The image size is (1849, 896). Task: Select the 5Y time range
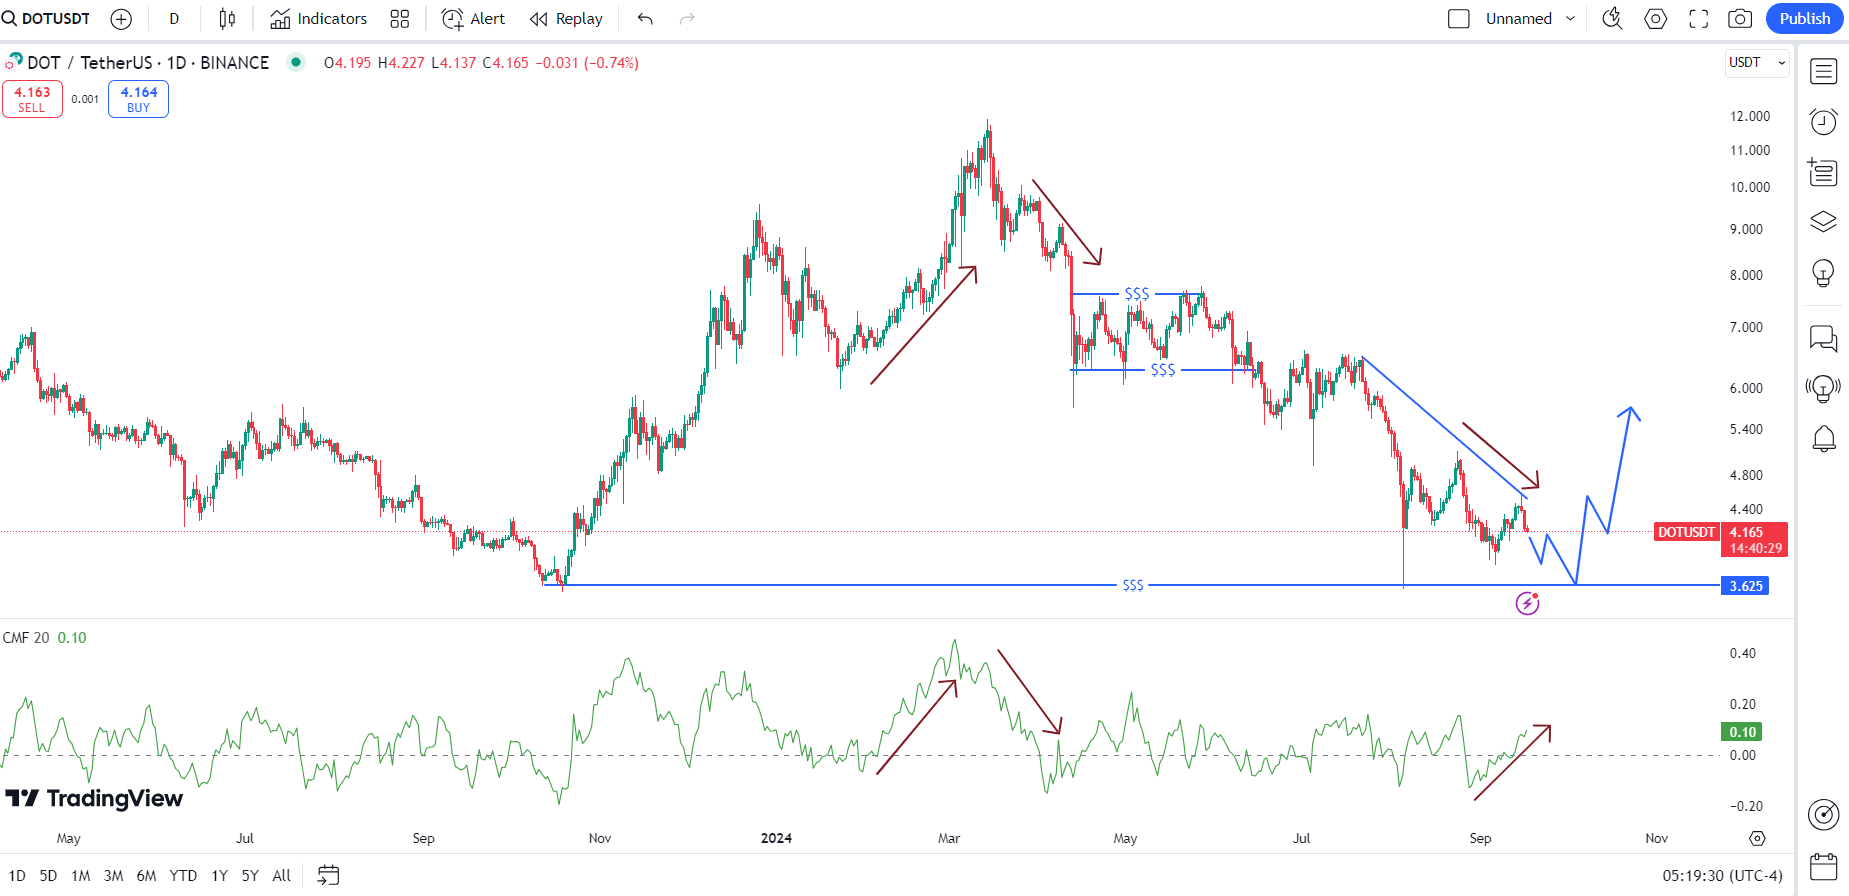[x=250, y=875]
